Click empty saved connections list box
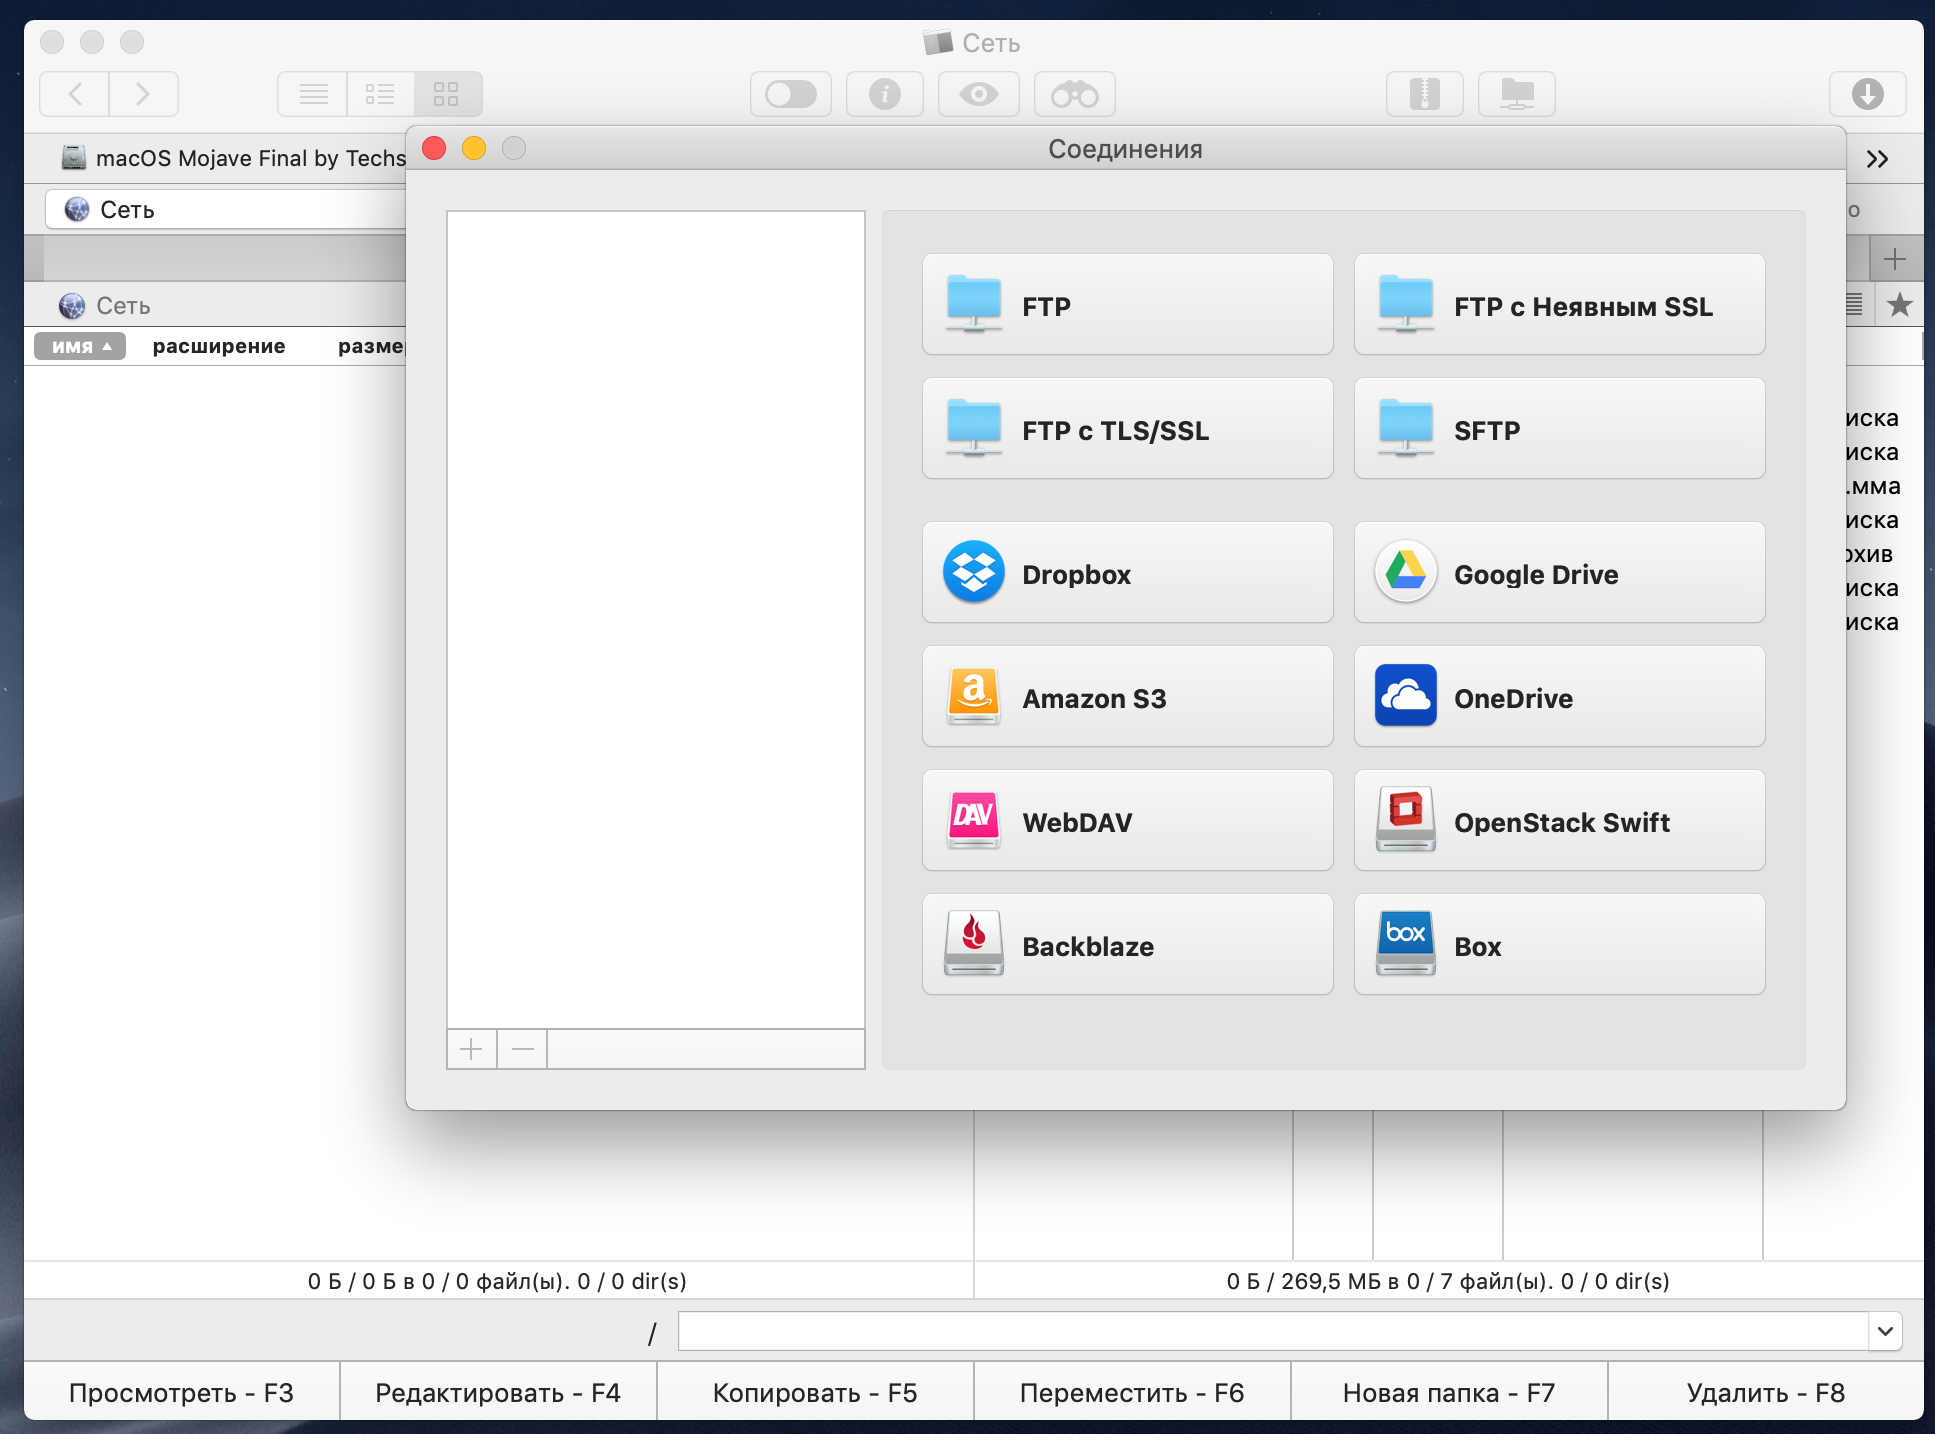Image resolution: width=1935 pixels, height=1434 pixels. click(656, 619)
